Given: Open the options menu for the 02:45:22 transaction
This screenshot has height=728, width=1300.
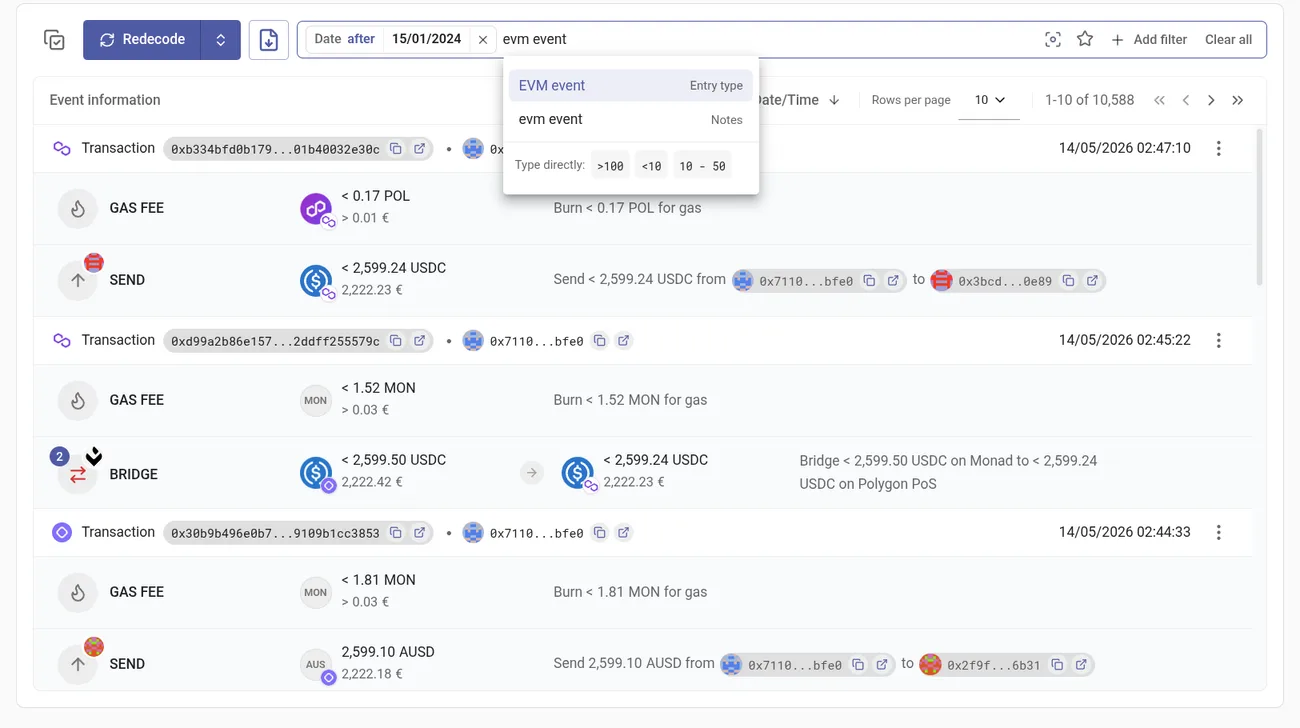Looking at the screenshot, I should [1218, 340].
